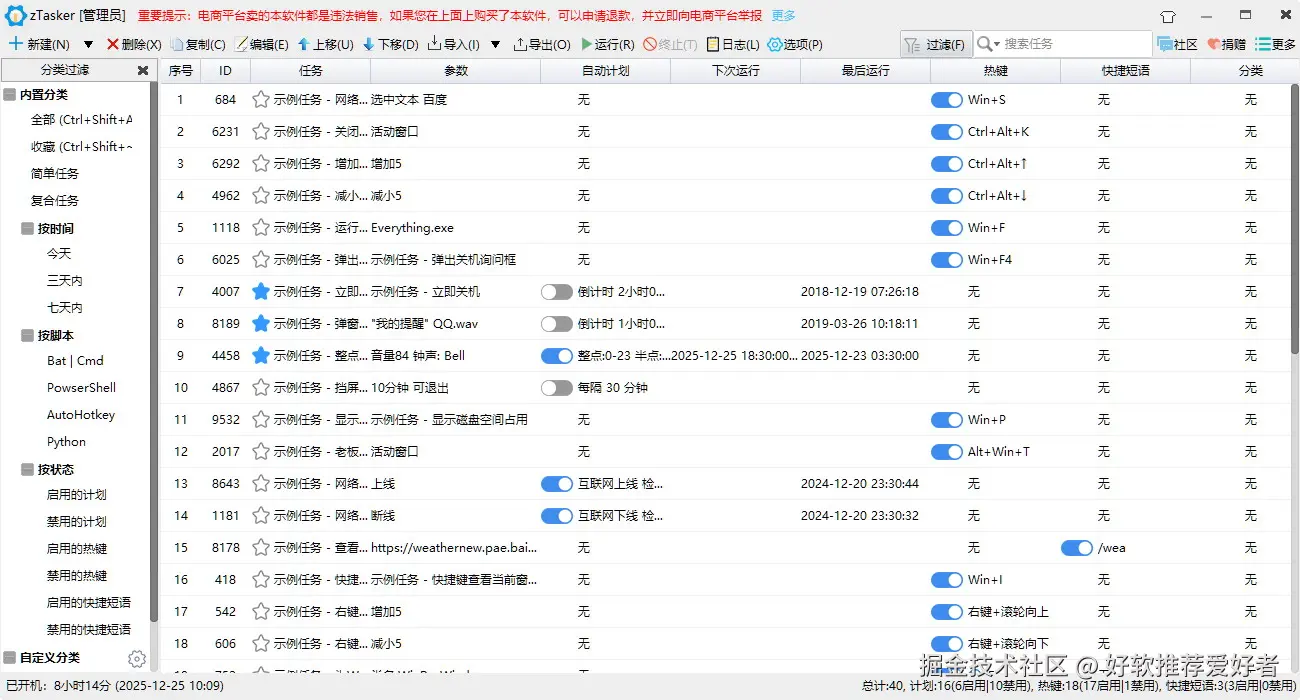This screenshot has height=700, width=1300.
Task: Star the task with ID 4867
Action: coord(261,388)
